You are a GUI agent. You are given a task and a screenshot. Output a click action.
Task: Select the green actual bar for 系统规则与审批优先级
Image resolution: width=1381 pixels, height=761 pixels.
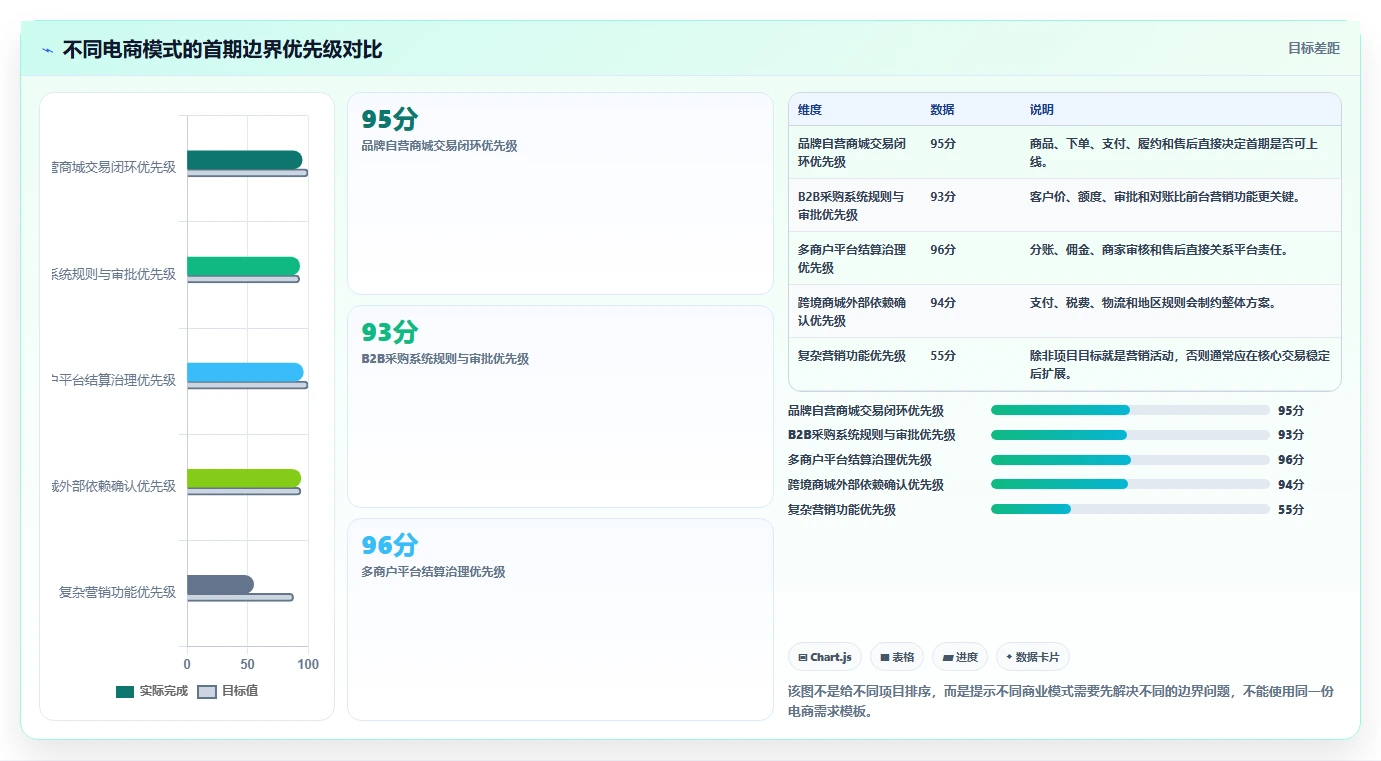[x=243, y=266]
